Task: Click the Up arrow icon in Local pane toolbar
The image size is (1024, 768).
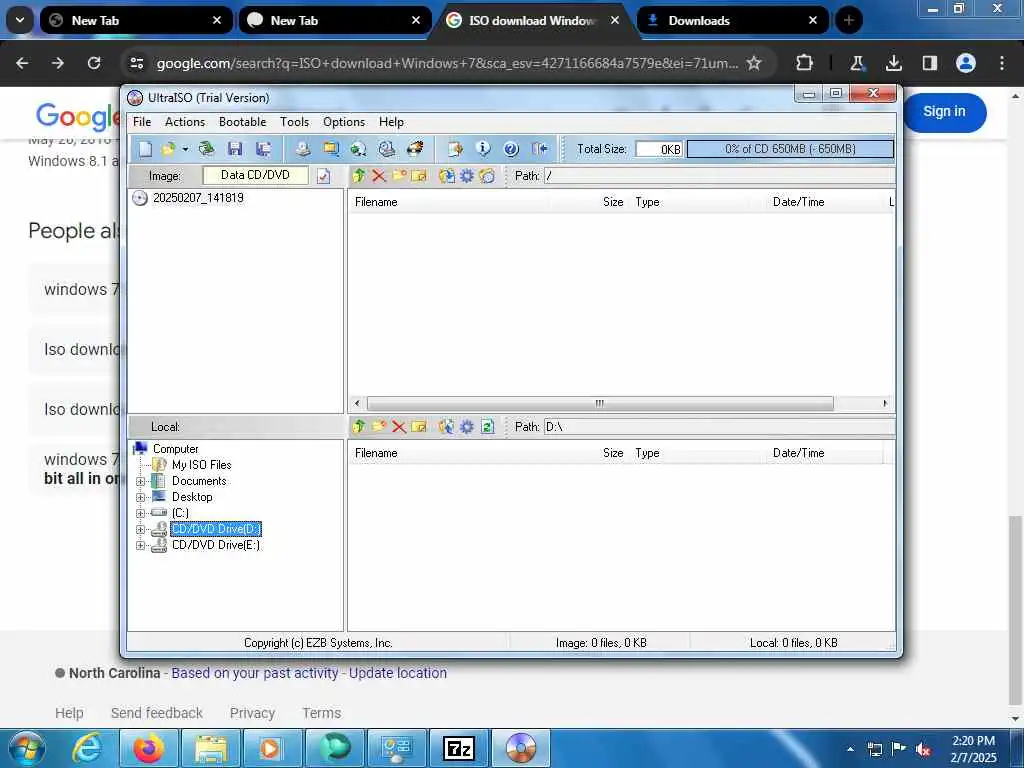Action: [x=359, y=426]
